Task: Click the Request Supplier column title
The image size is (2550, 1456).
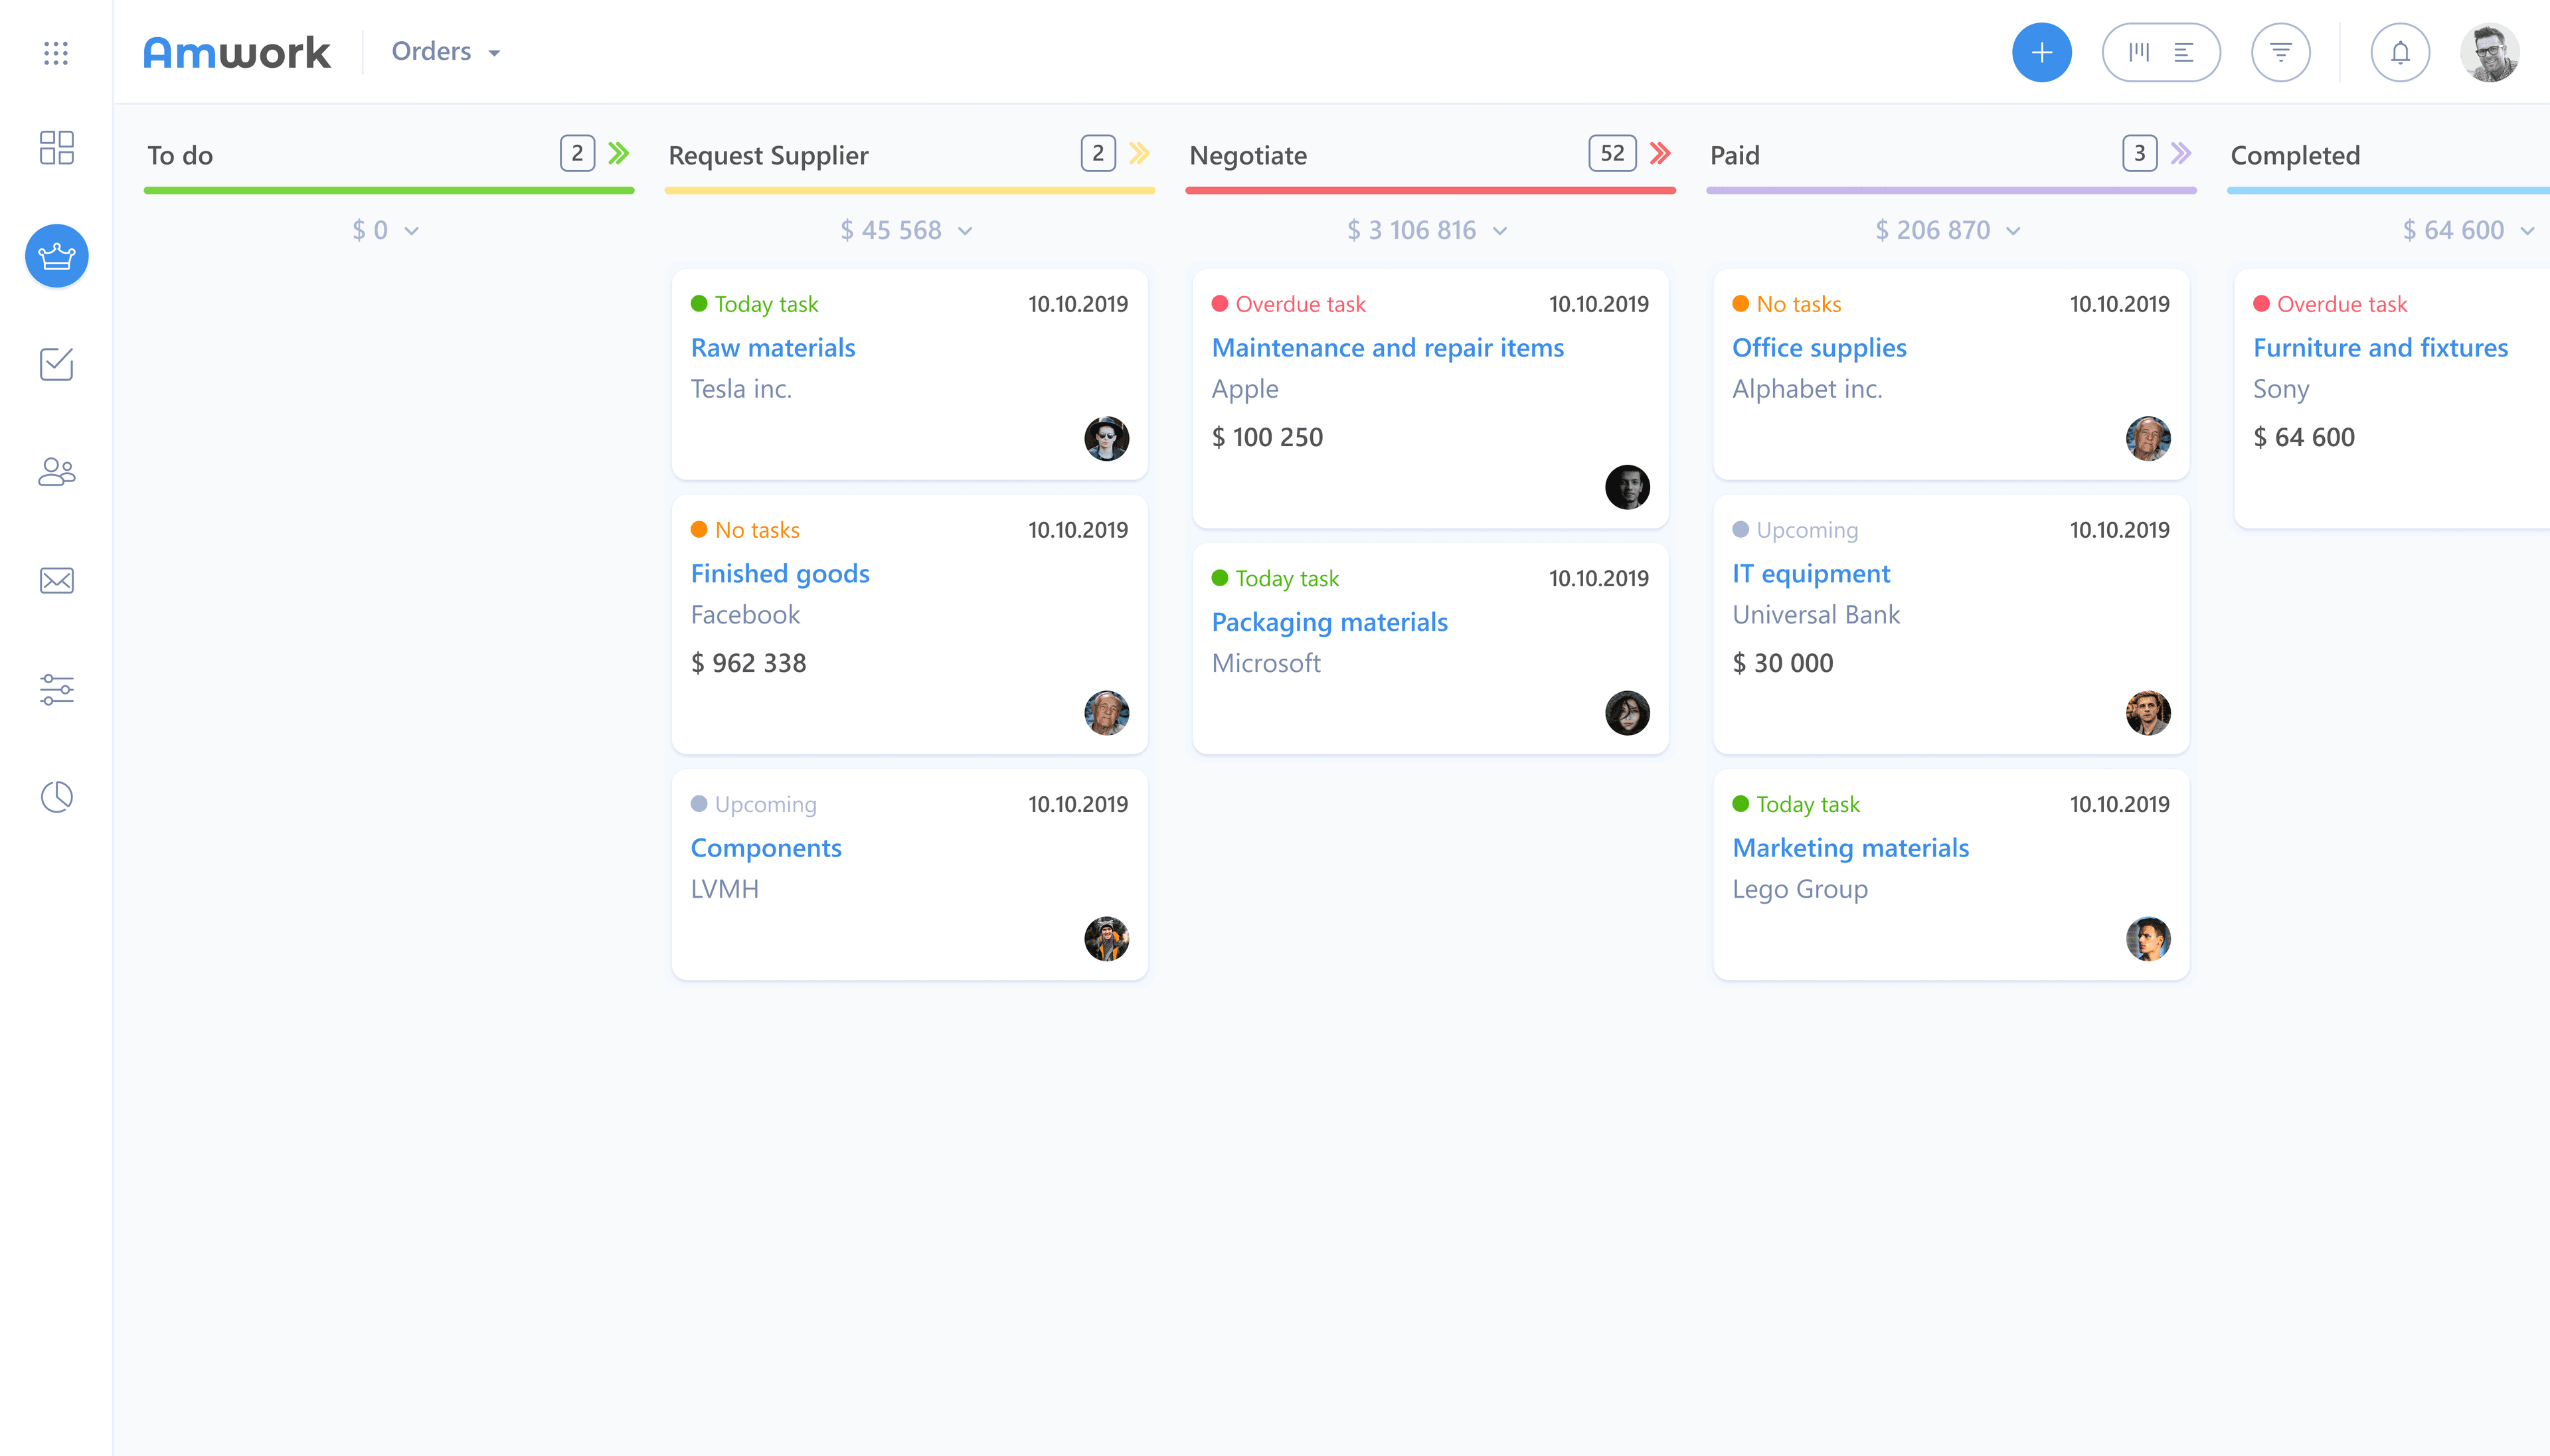Action: (768, 155)
